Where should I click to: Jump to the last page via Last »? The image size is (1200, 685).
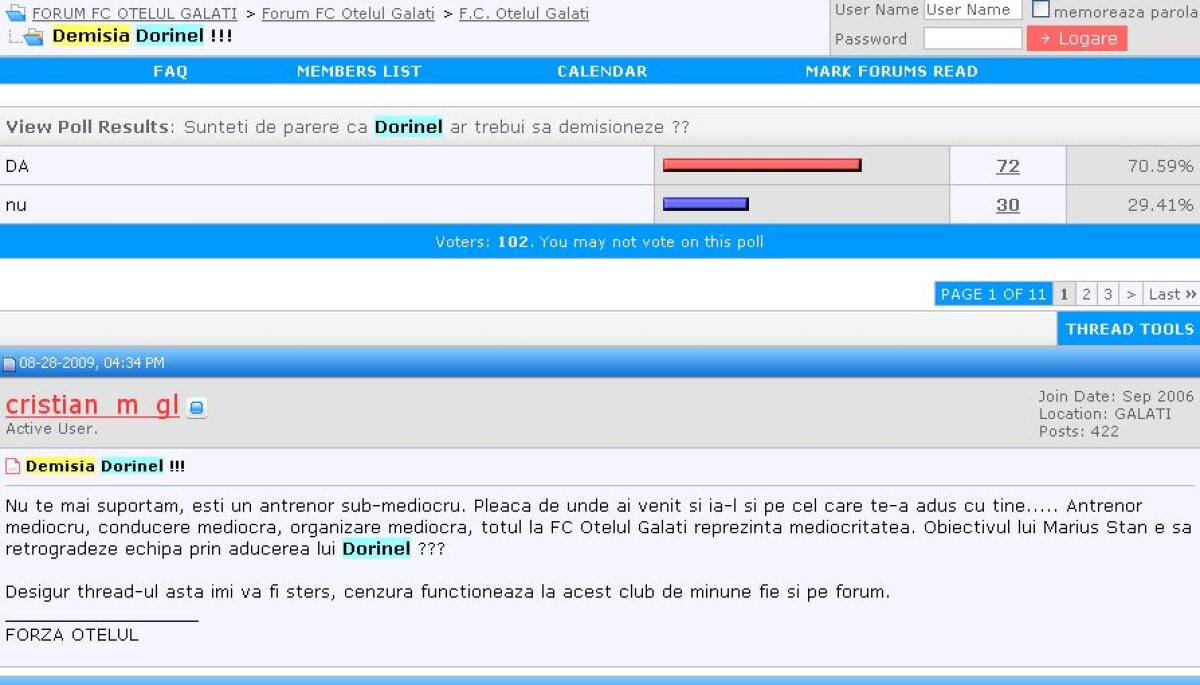pyautogui.click(x=1170, y=294)
